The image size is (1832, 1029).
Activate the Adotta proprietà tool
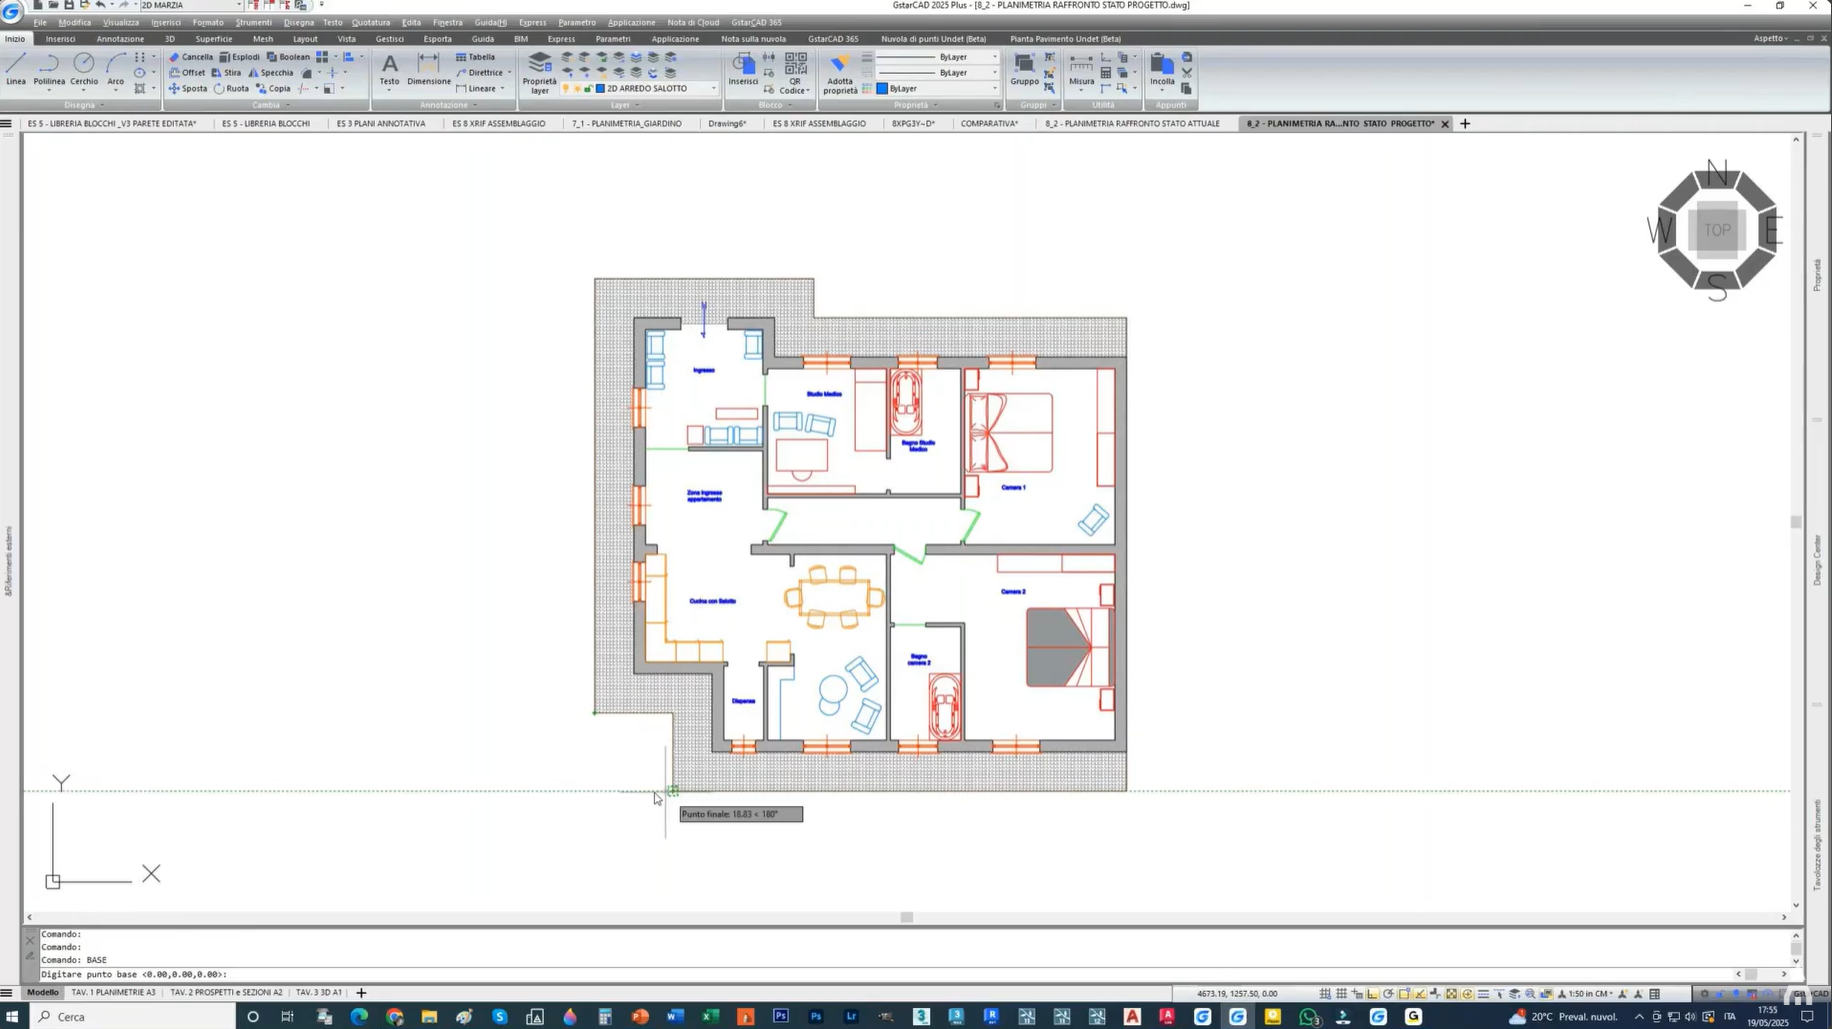[x=839, y=72]
